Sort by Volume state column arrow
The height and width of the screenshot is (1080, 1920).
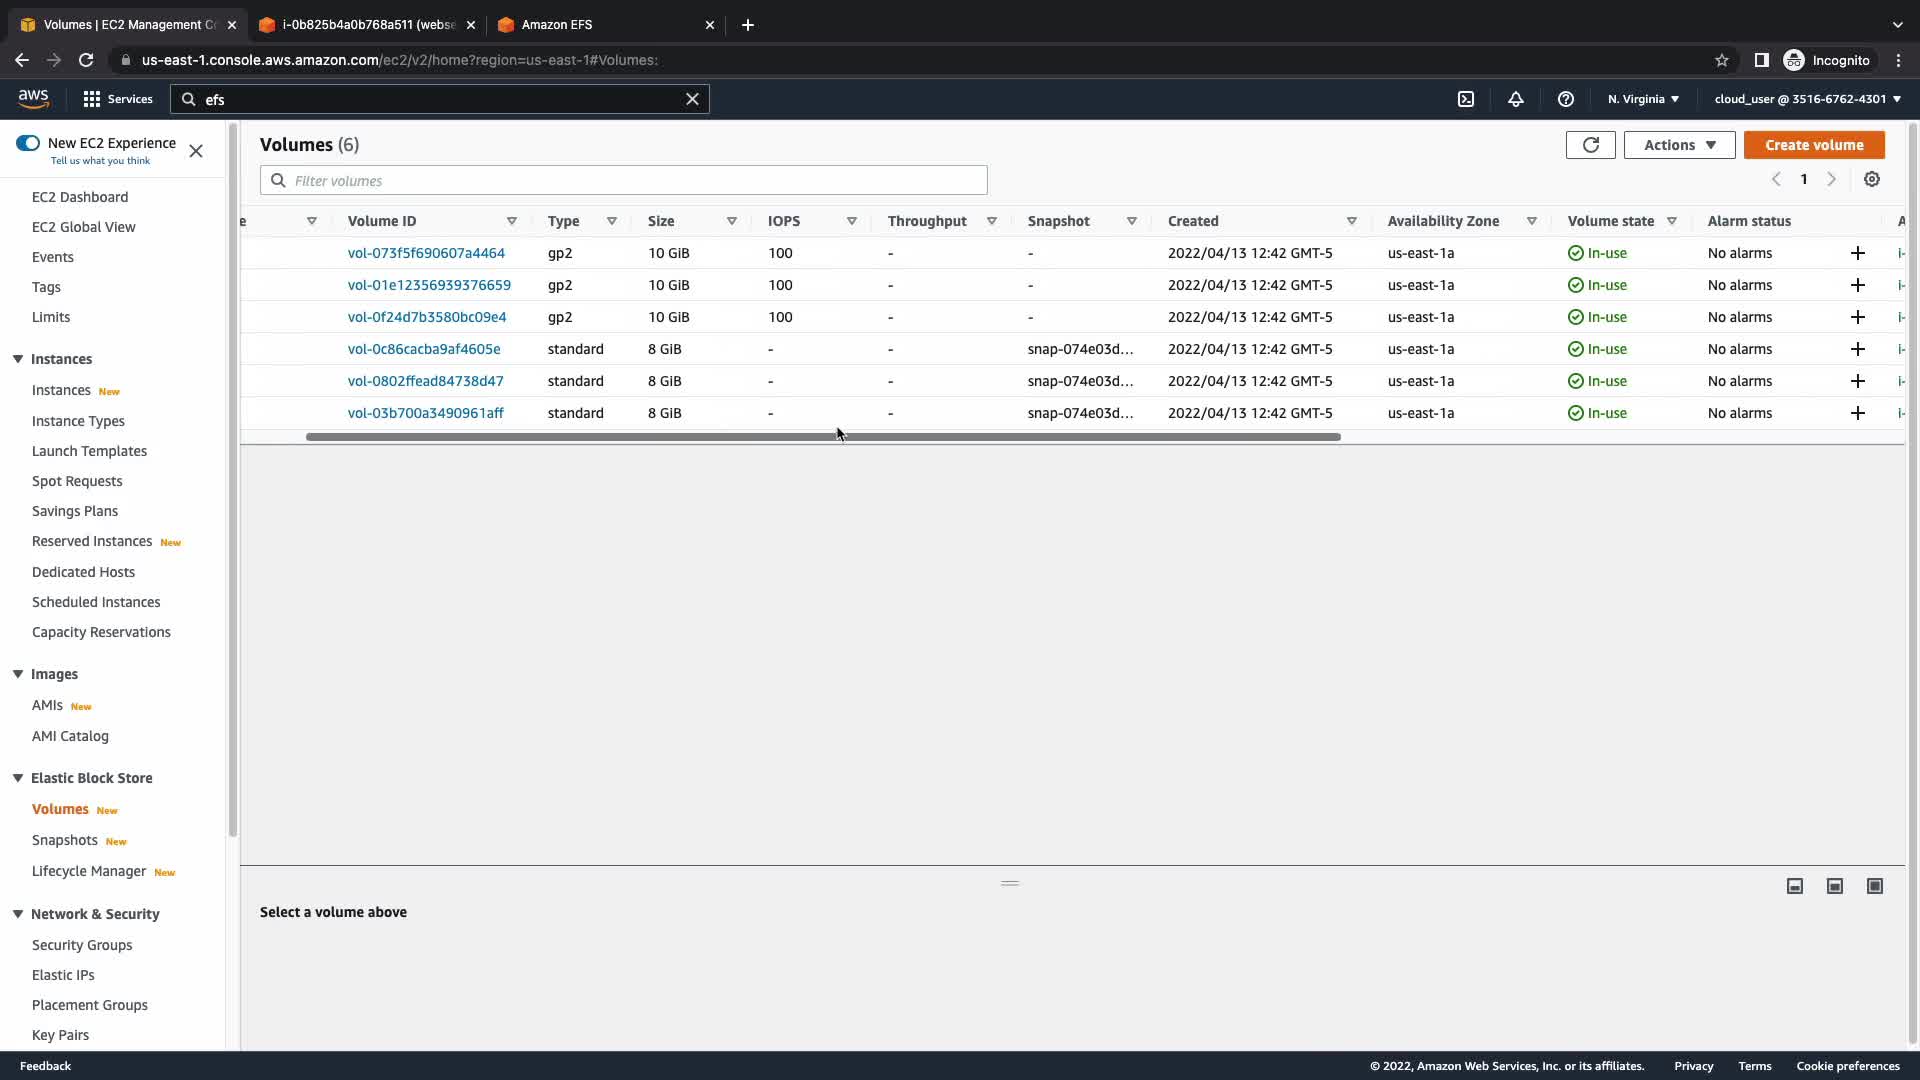[1671, 221]
